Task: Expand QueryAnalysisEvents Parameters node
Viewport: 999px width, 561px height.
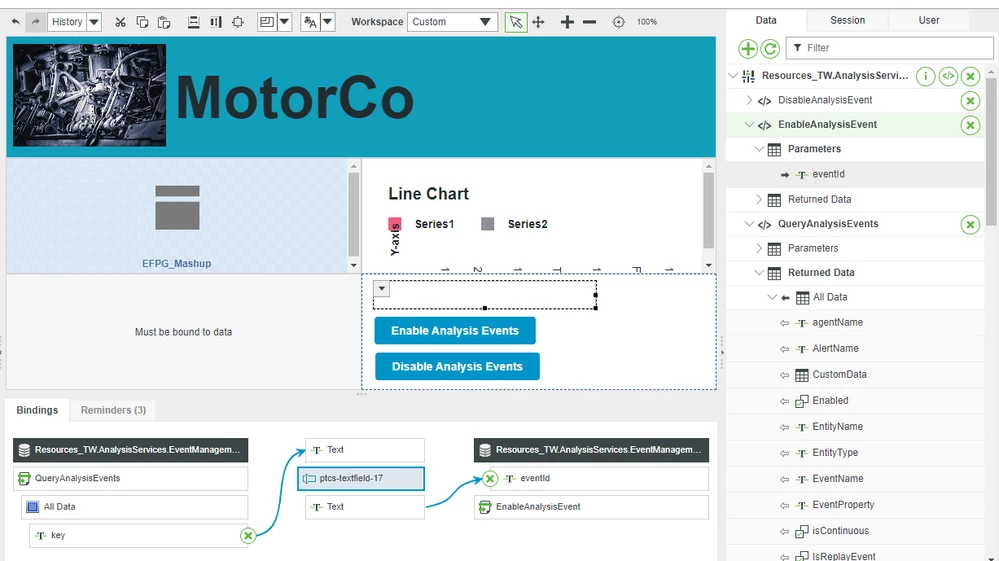Action: pos(759,248)
